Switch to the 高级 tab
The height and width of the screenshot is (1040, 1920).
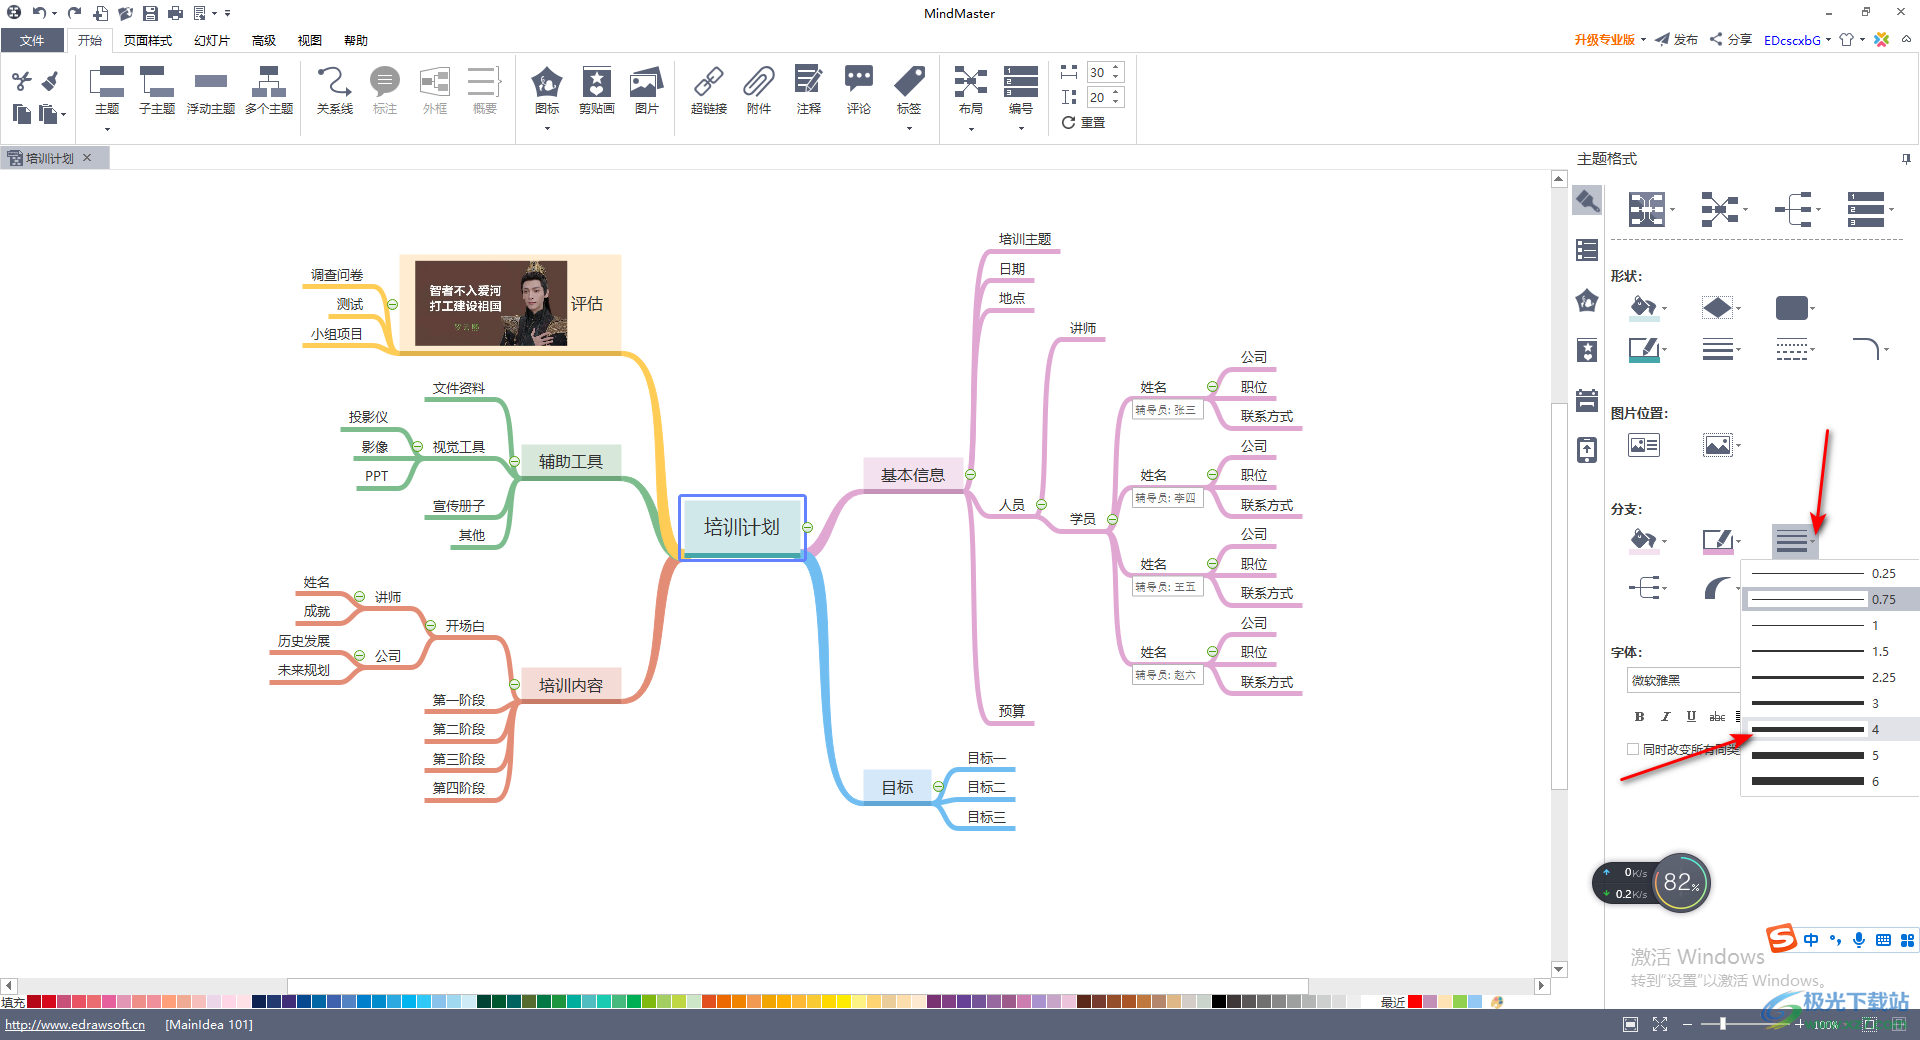click(264, 40)
